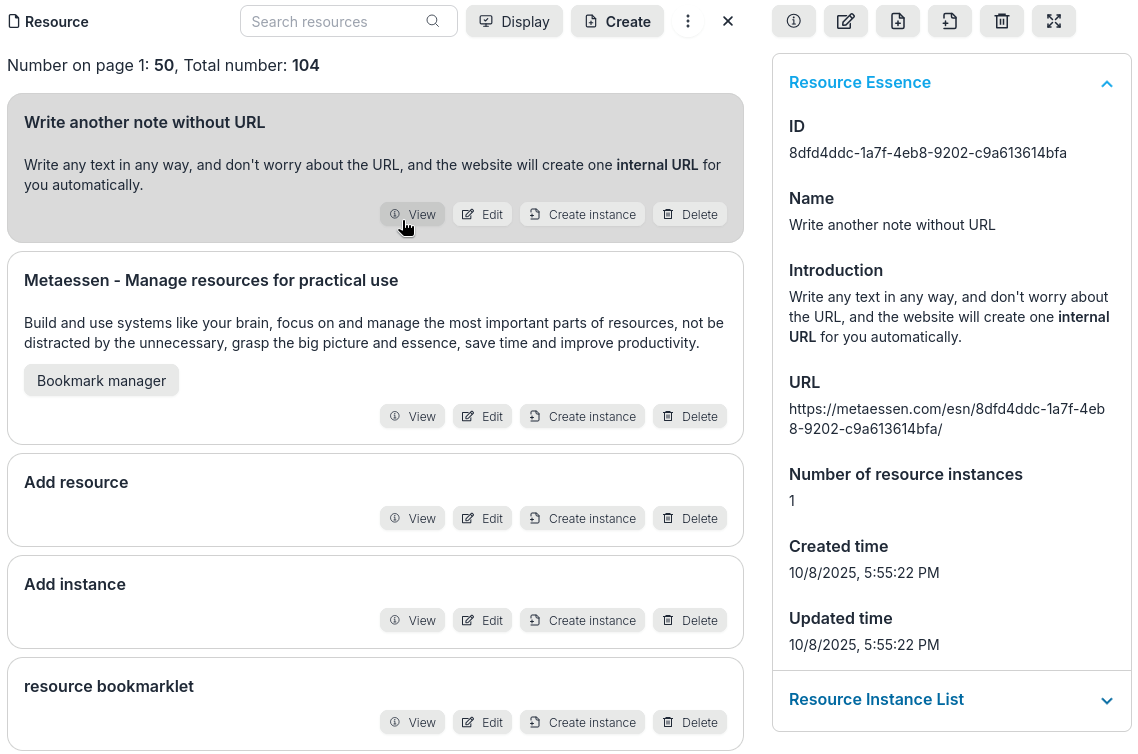Delete the resource bookmarklet item
Image resolution: width=1138 pixels, height=754 pixels.
[x=690, y=722]
